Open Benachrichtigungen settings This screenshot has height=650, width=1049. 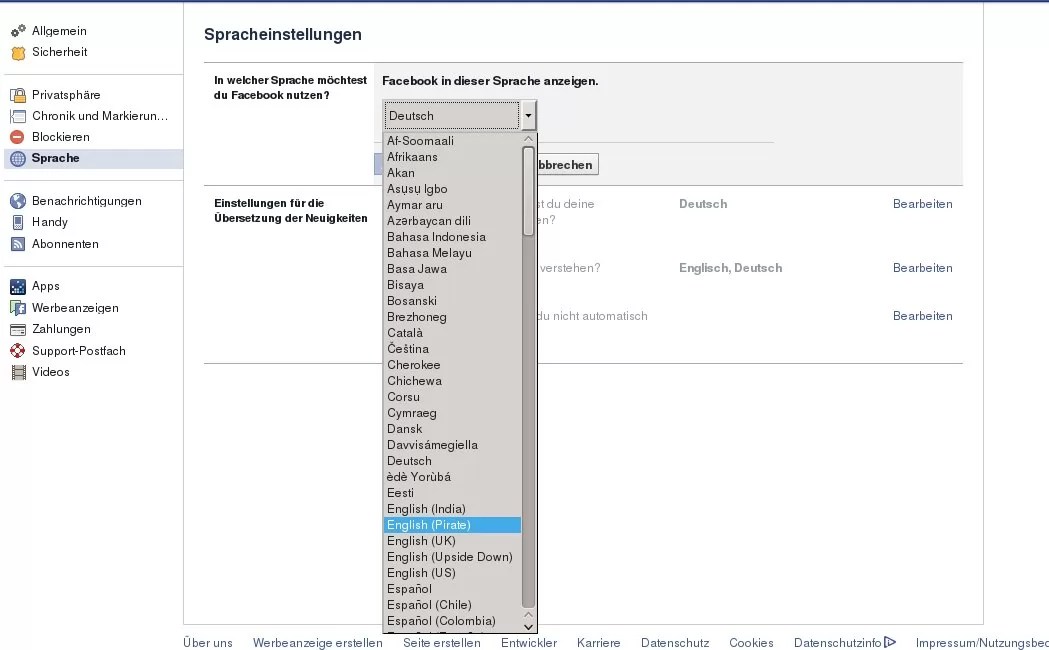tap(87, 201)
